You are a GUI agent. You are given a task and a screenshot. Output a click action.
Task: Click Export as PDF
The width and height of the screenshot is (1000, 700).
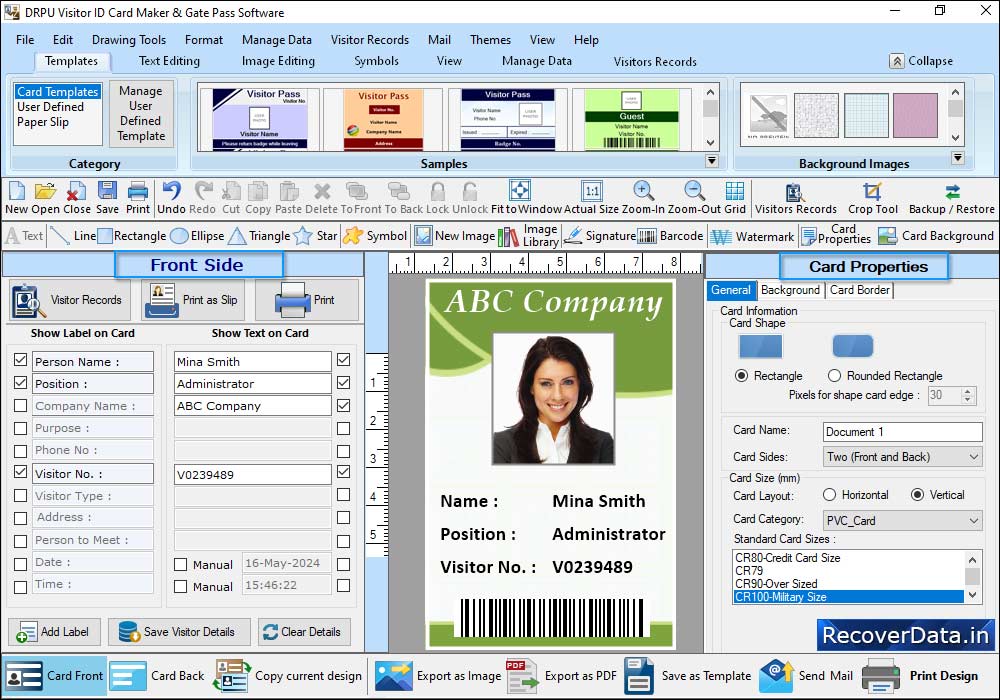pyautogui.click(x=562, y=676)
